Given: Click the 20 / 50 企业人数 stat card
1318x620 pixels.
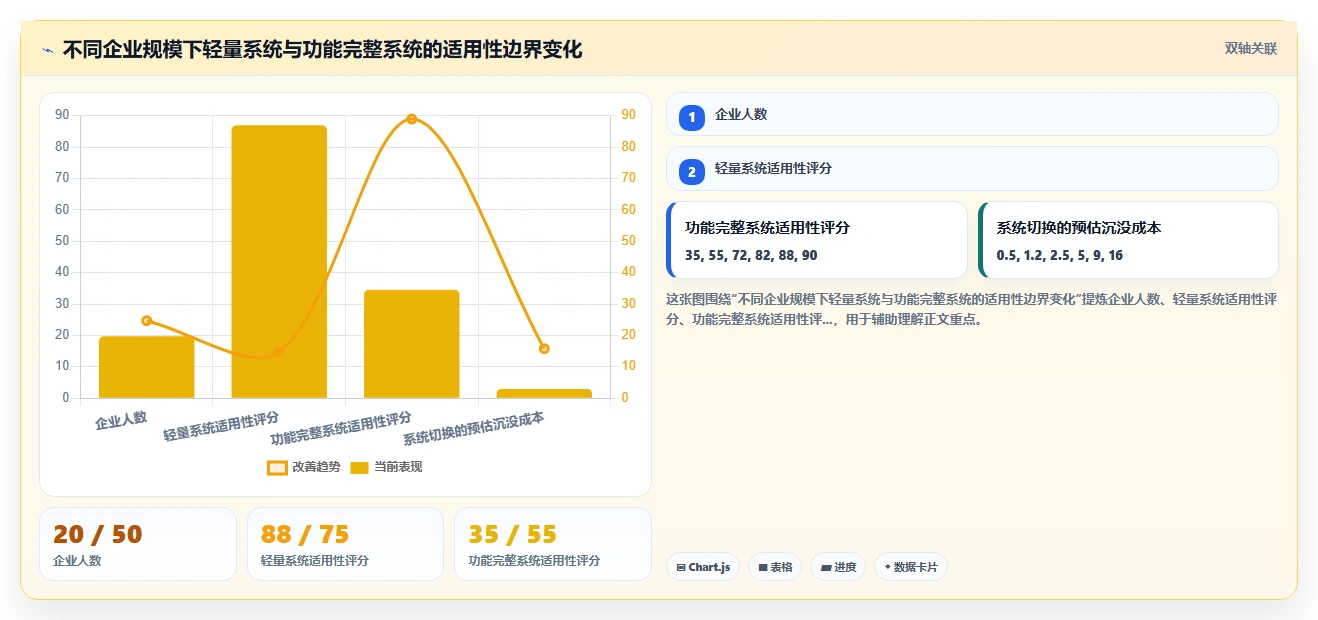Looking at the screenshot, I should tap(138, 544).
